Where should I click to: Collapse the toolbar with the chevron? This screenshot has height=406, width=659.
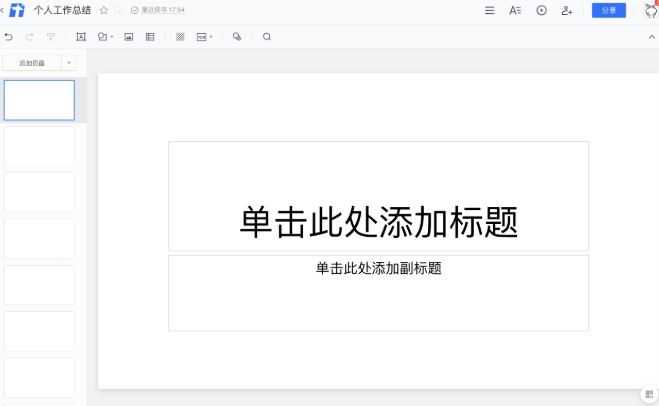point(652,37)
